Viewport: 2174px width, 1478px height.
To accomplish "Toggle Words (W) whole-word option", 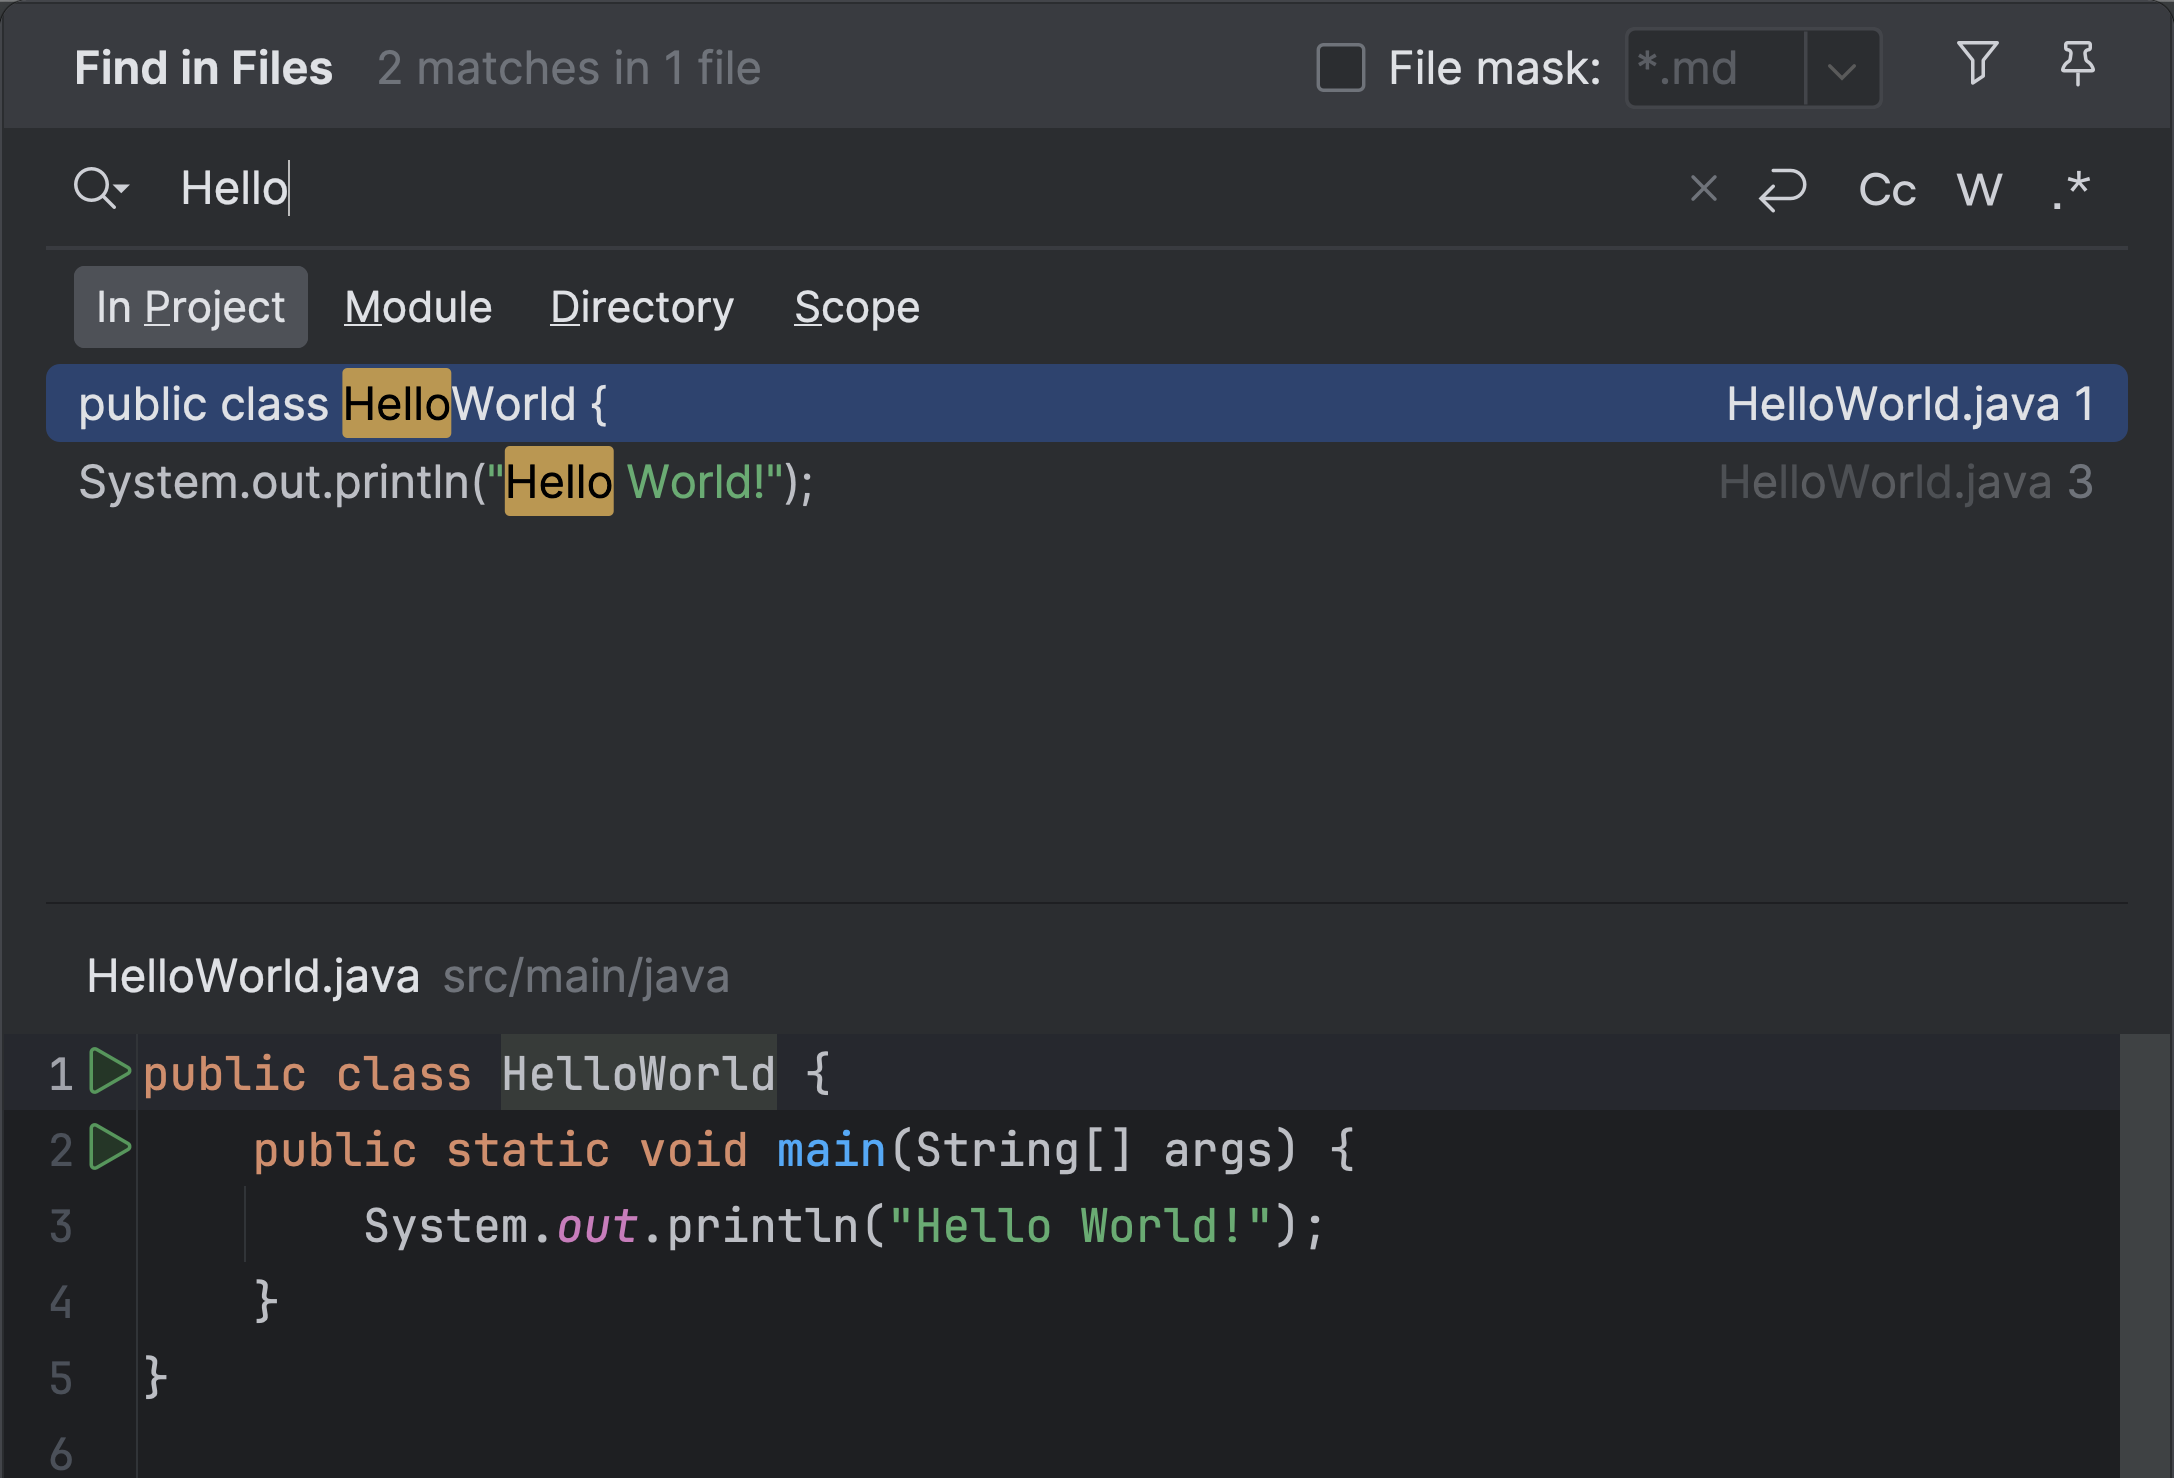I will click(1979, 189).
